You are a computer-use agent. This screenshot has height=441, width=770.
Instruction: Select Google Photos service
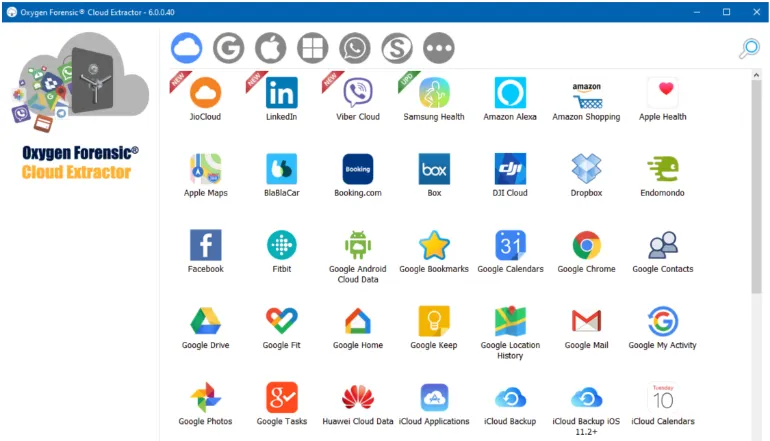point(205,403)
